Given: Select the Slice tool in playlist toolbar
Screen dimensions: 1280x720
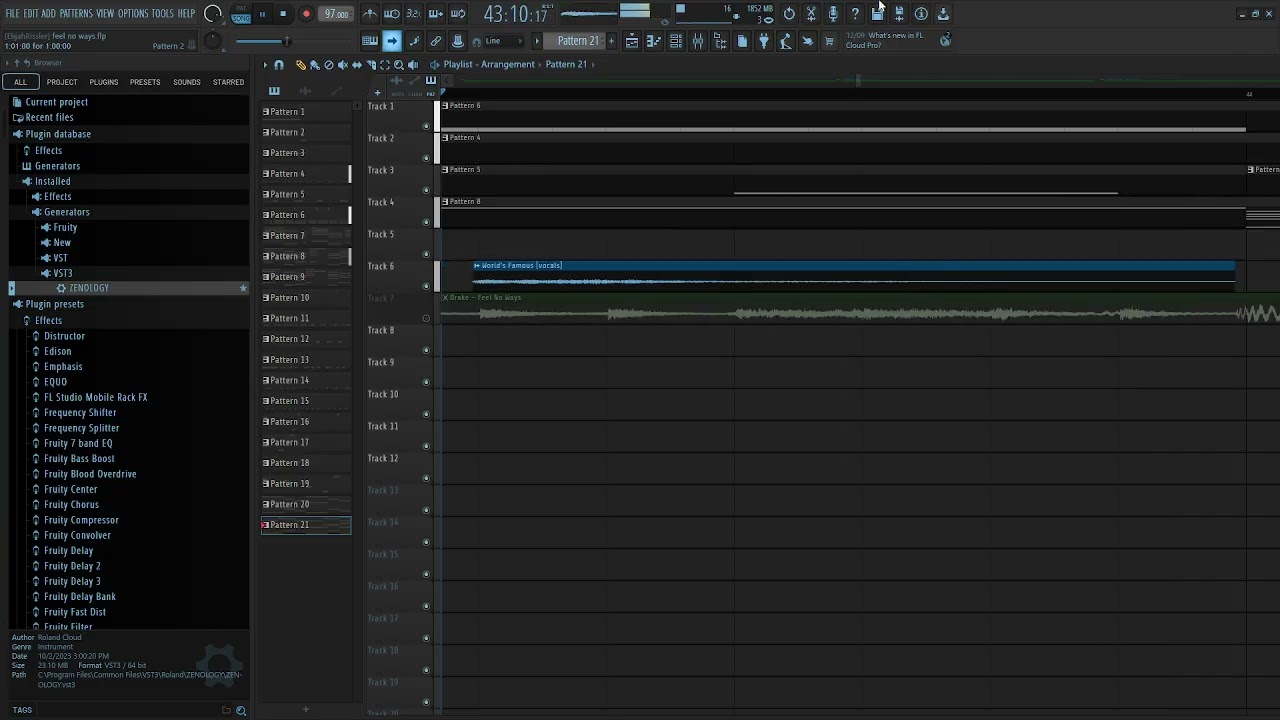Looking at the screenshot, I should pyautogui.click(x=370, y=65).
